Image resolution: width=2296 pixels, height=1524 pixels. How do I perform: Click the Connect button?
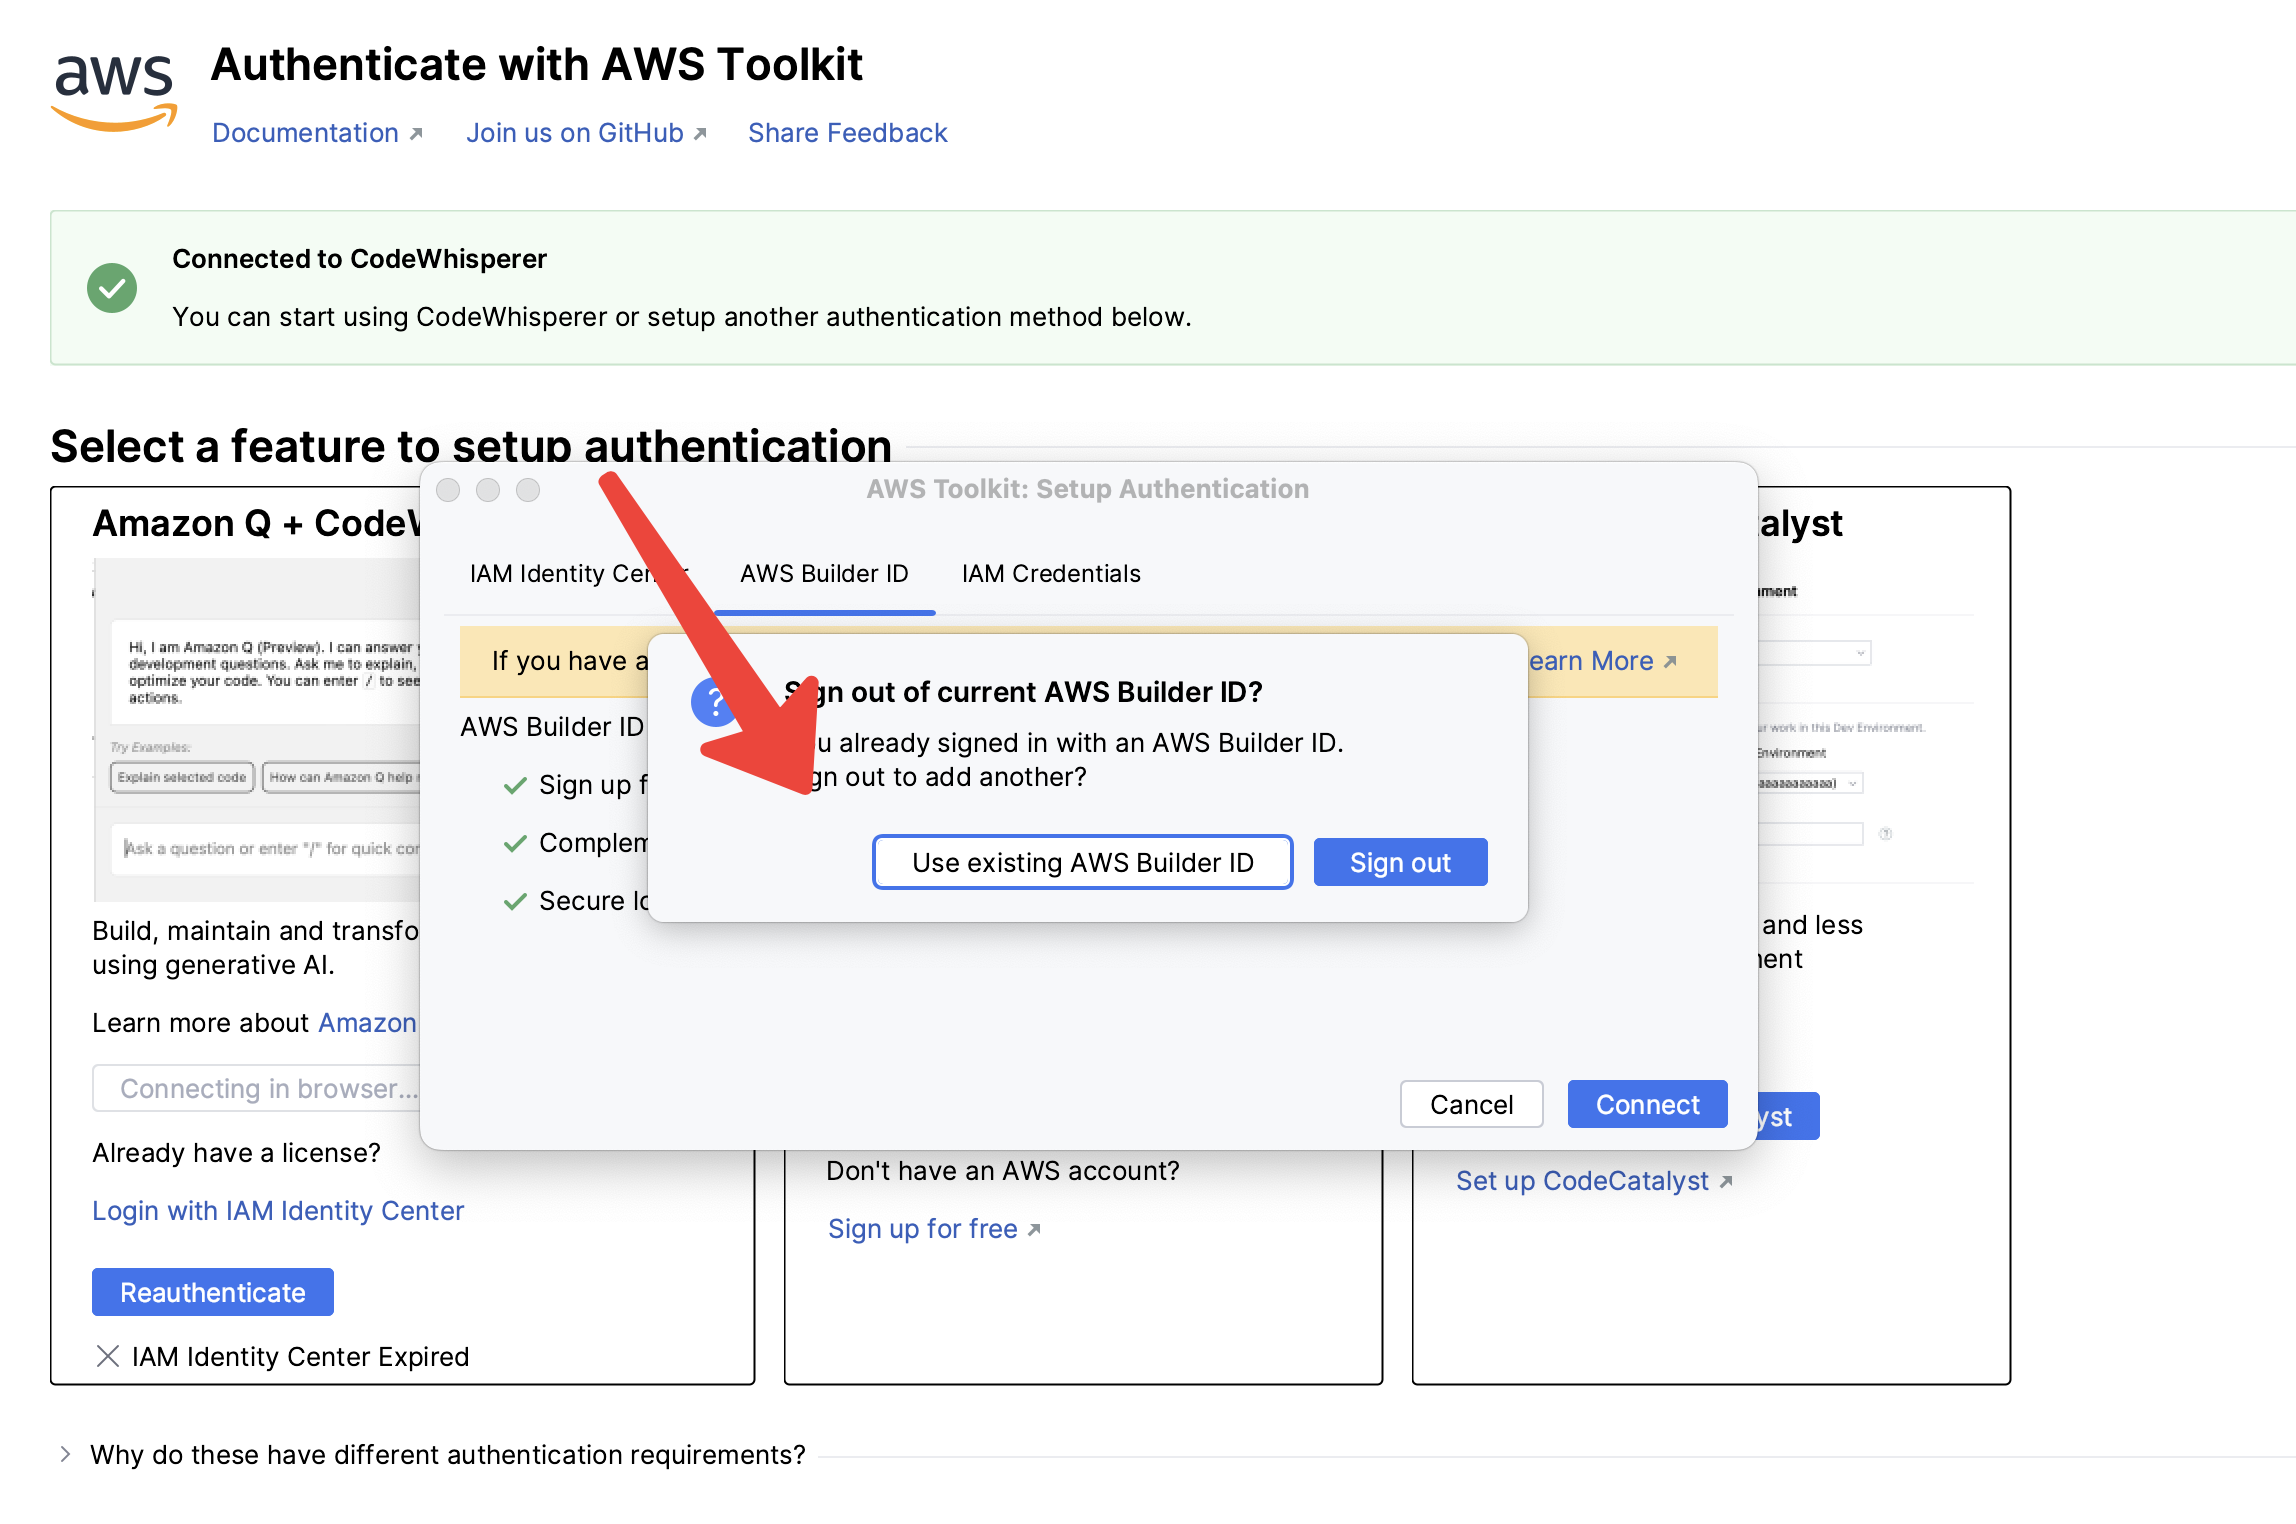1647,1104
